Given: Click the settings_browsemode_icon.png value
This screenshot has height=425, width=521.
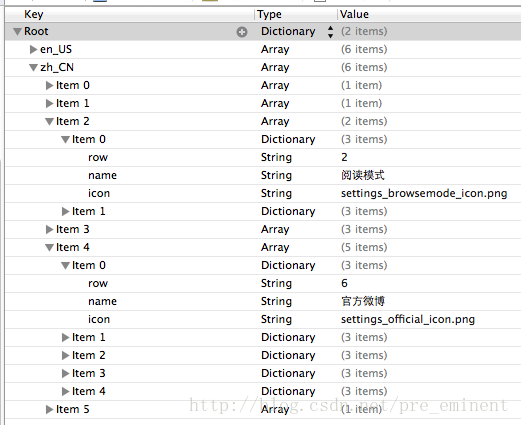Looking at the screenshot, I should (x=424, y=194).
